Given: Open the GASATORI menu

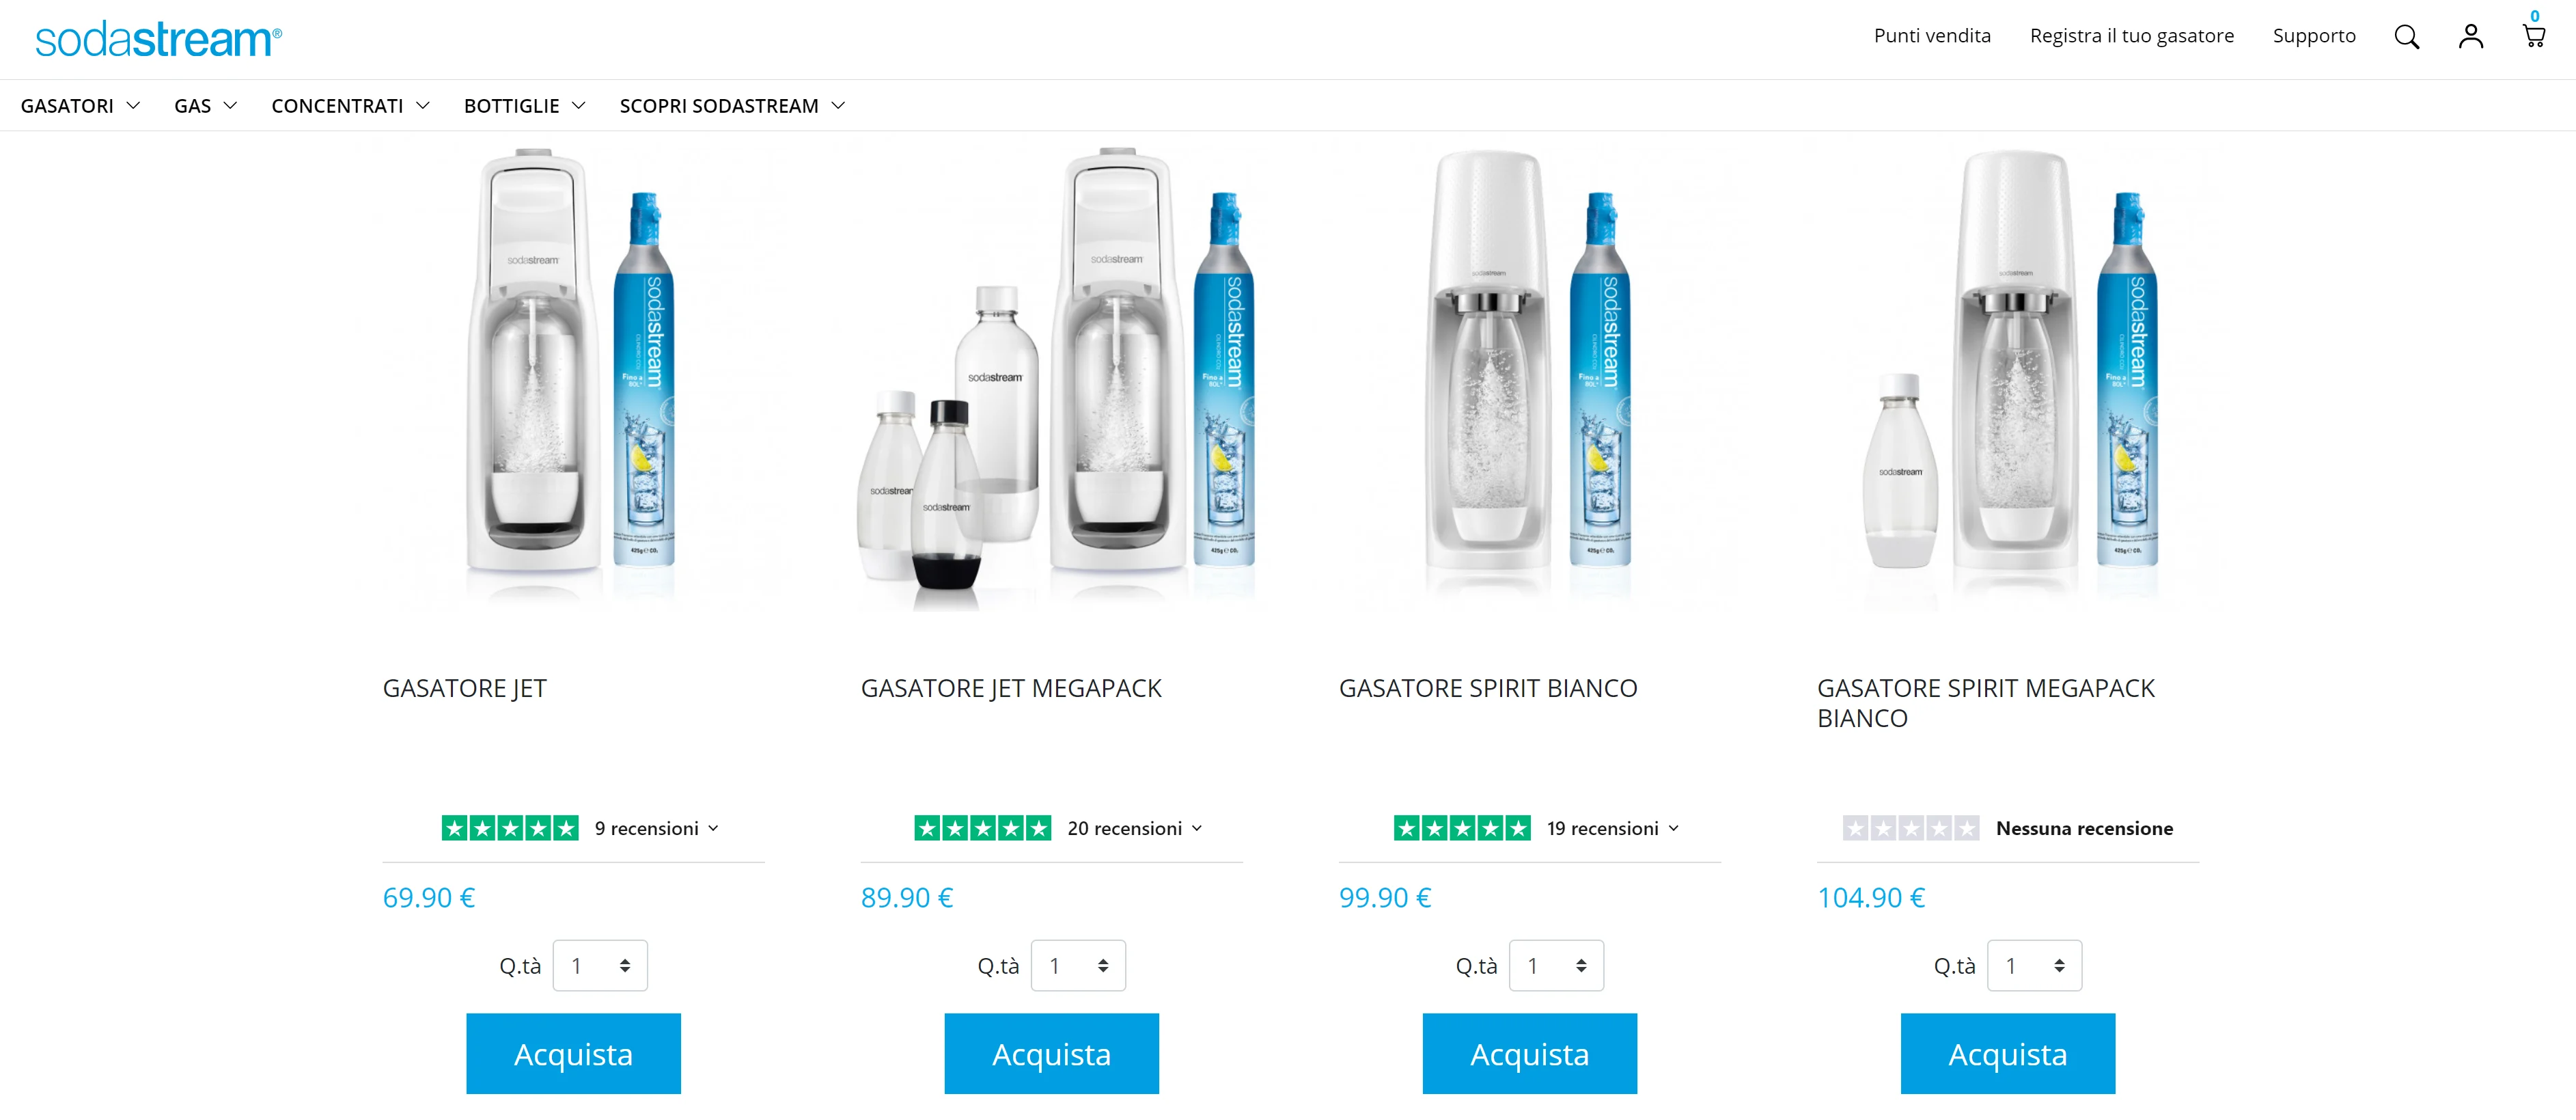Looking at the screenshot, I should pos(80,106).
